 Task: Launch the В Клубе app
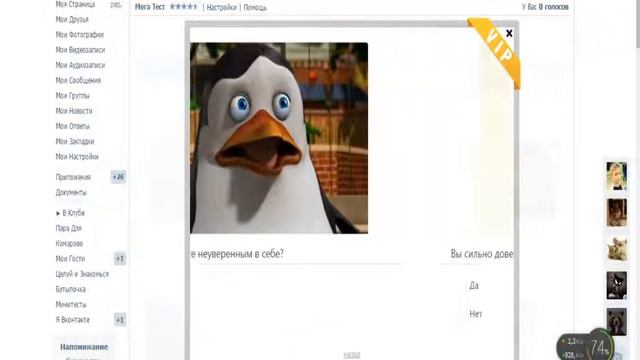[x=73, y=213]
